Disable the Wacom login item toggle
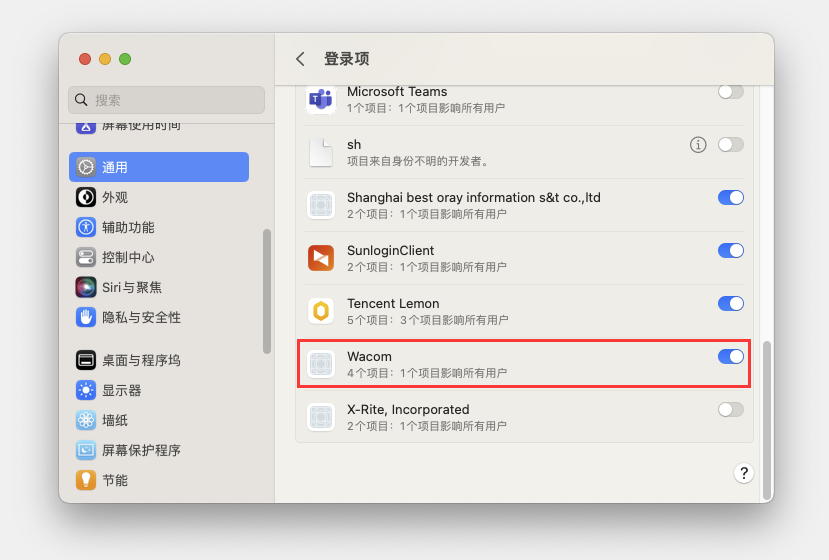Viewport: 829px width, 560px height. tap(731, 356)
